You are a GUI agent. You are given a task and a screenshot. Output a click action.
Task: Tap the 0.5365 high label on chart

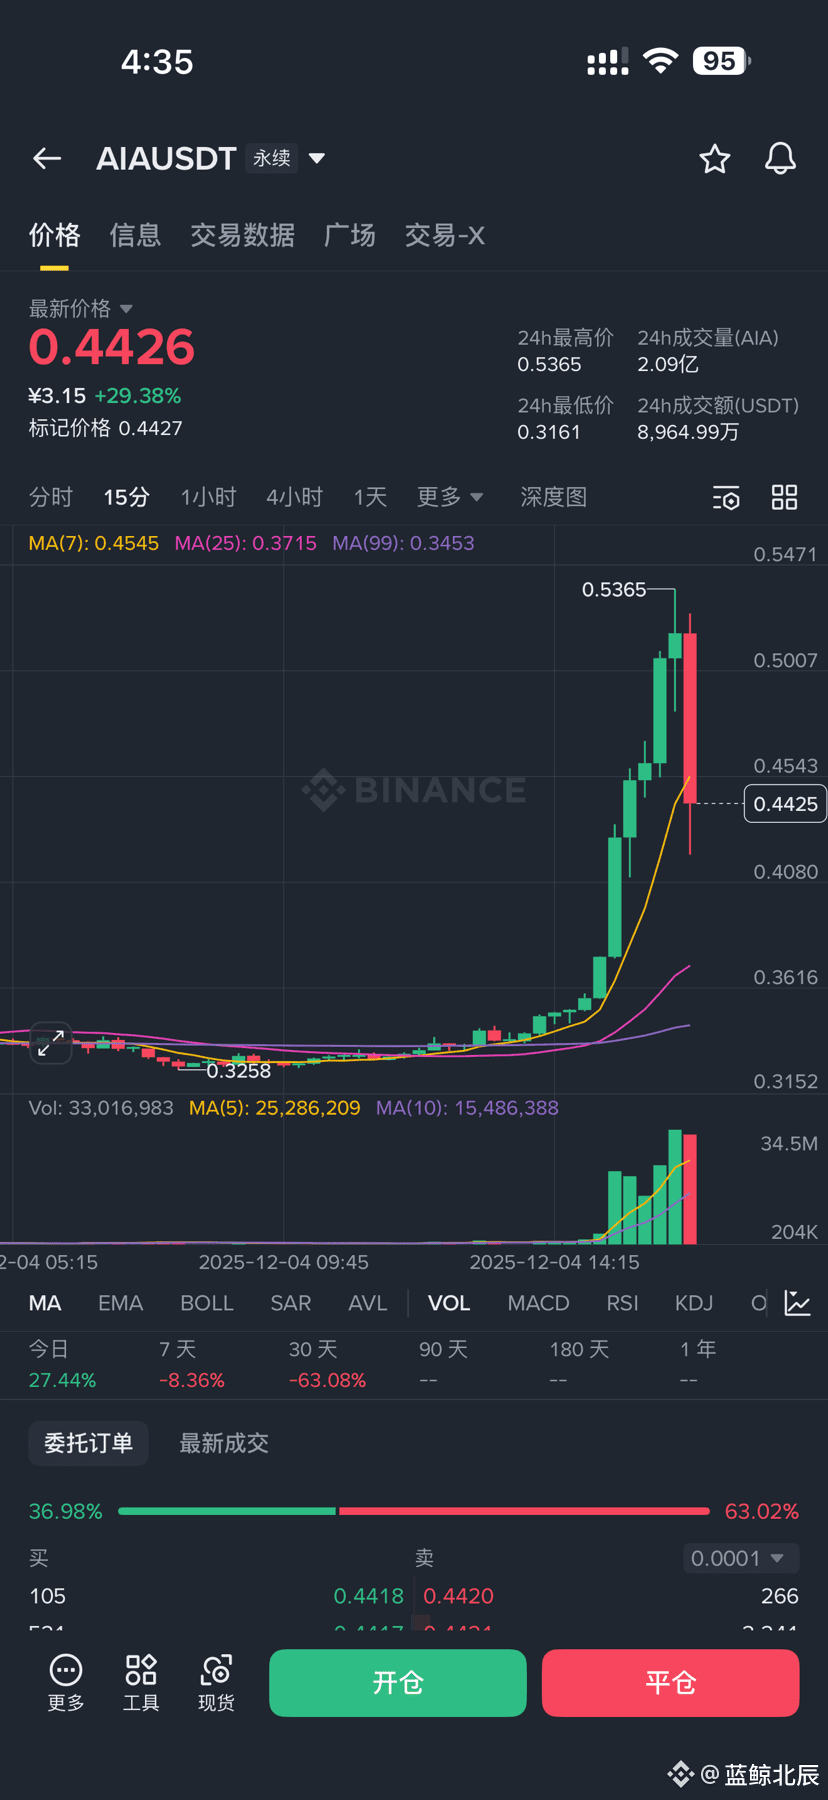[x=614, y=590]
